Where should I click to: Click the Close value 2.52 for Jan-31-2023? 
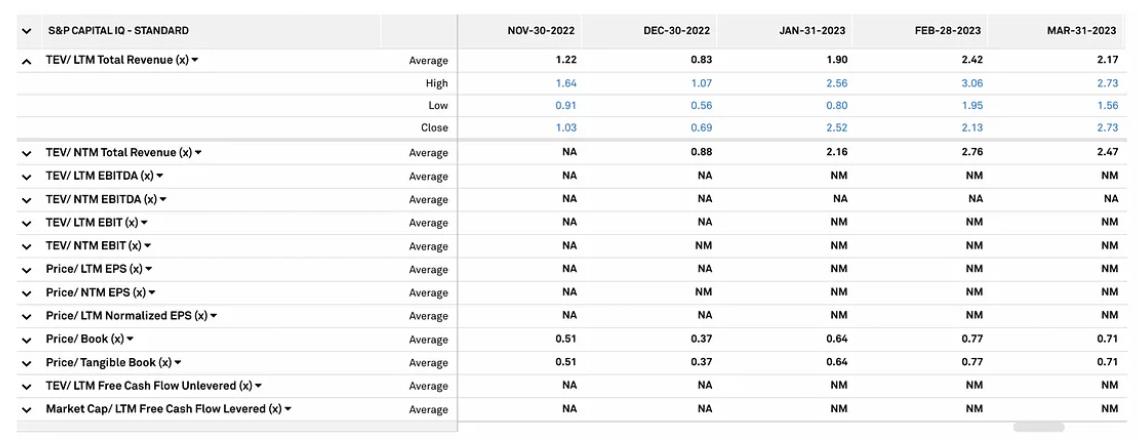(837, 128)
